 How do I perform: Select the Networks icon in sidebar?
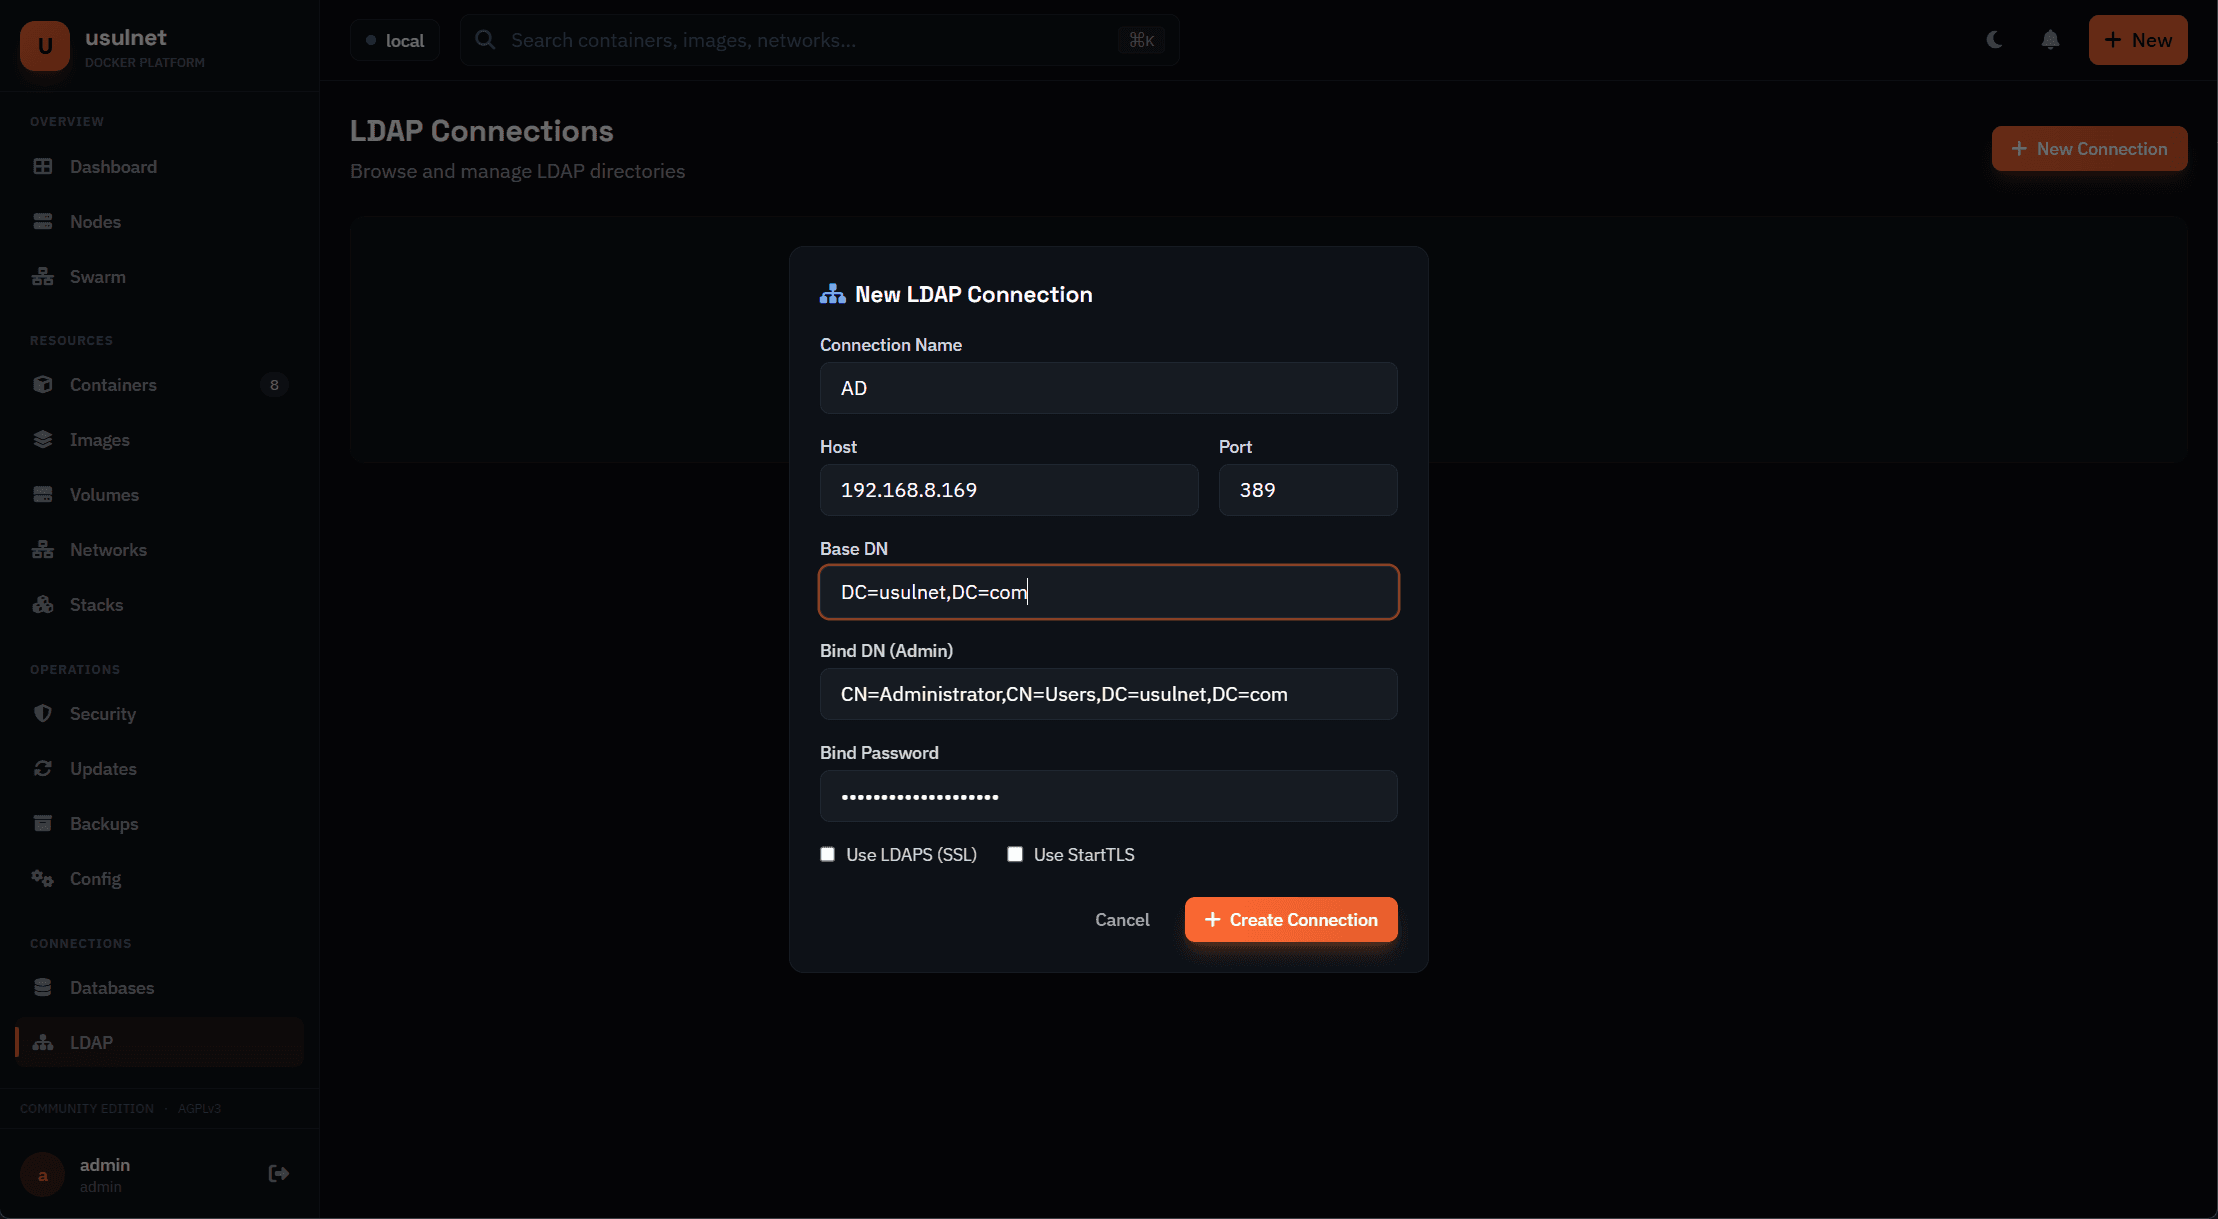[x=44, y=549]
